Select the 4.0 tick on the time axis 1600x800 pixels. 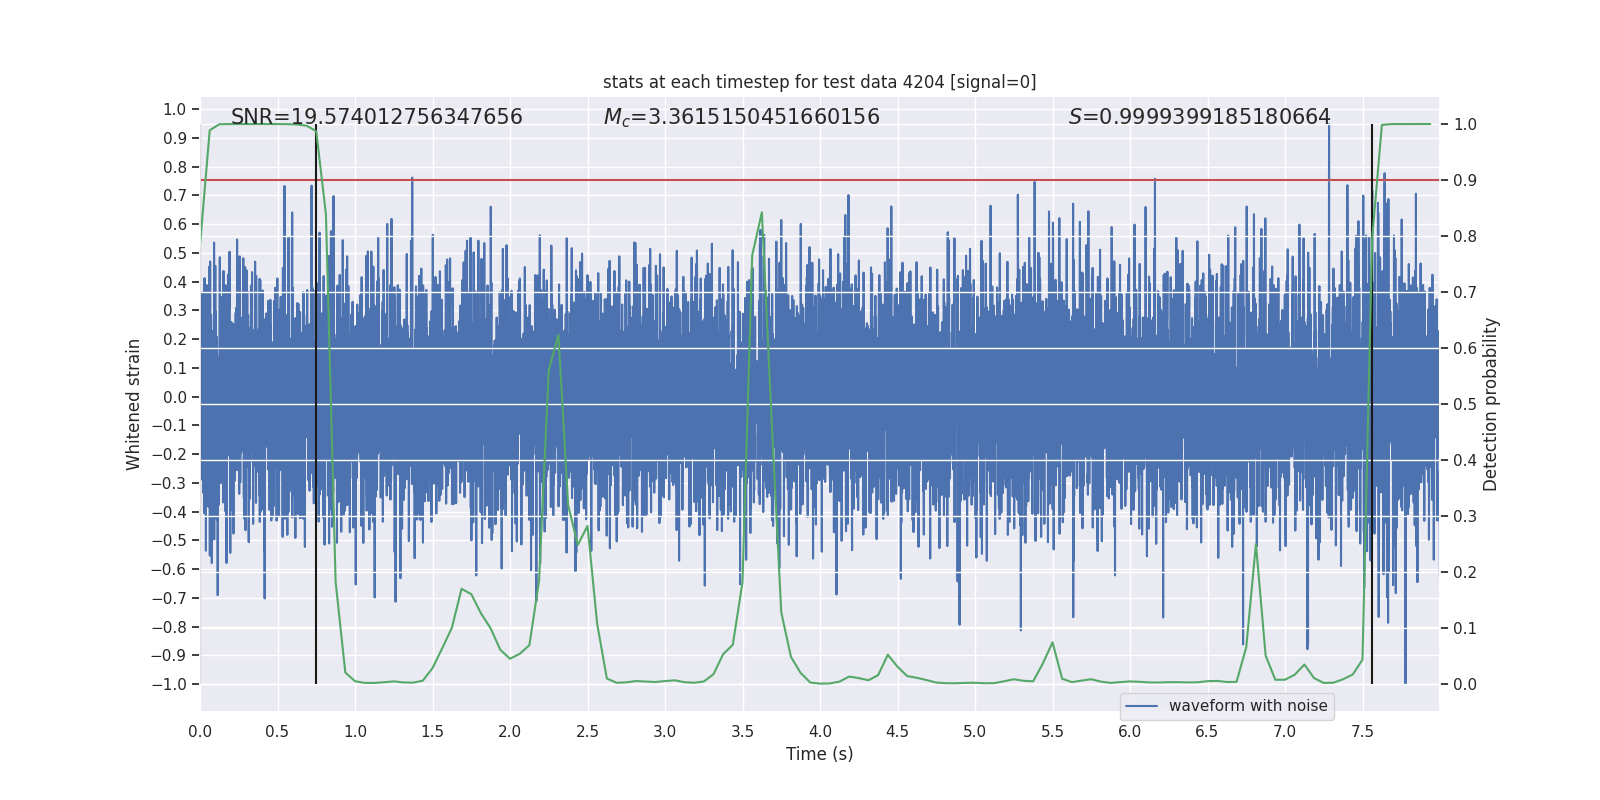[x=820, y=731]
